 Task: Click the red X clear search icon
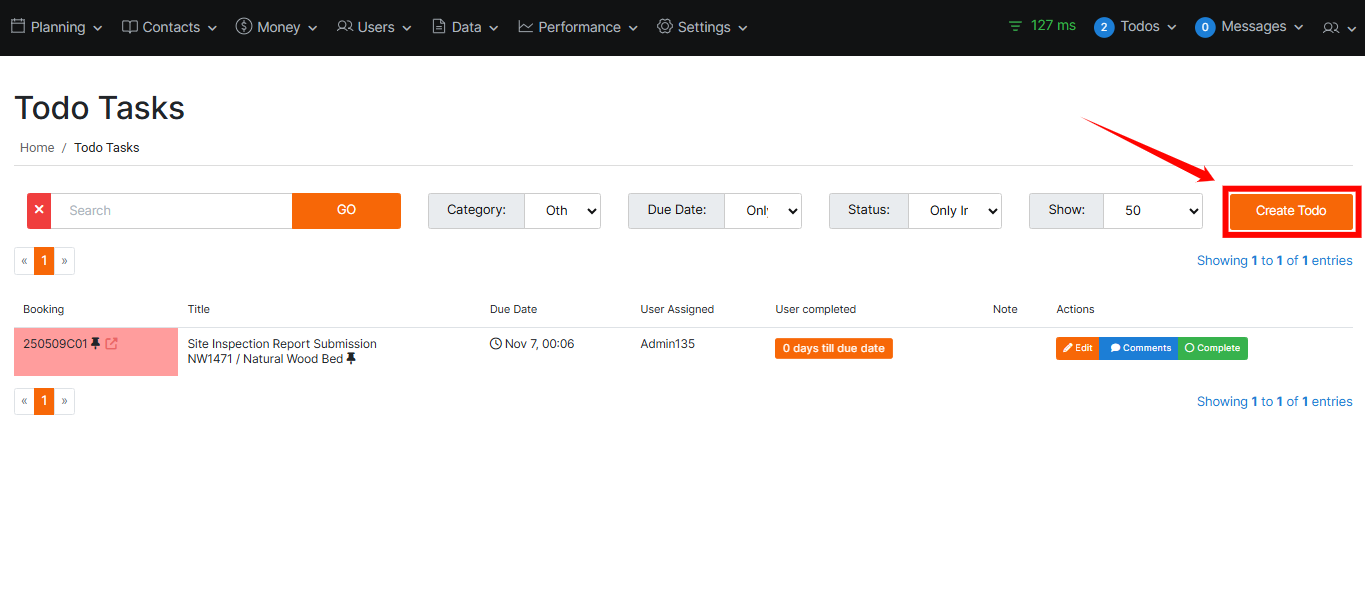coord(39,211)
